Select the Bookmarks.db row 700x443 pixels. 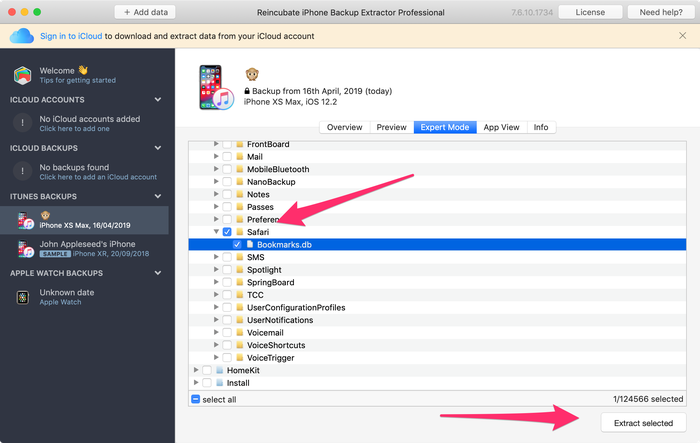(438, 244)
